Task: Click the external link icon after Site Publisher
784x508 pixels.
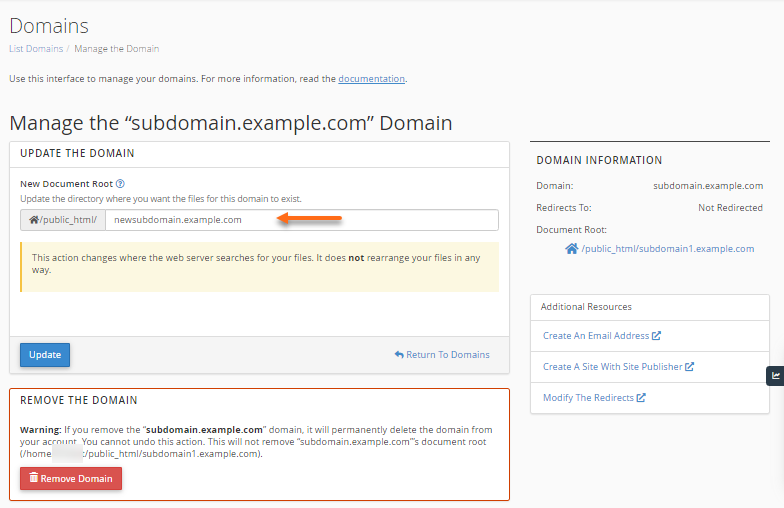Action: click(x=689, y=367)
